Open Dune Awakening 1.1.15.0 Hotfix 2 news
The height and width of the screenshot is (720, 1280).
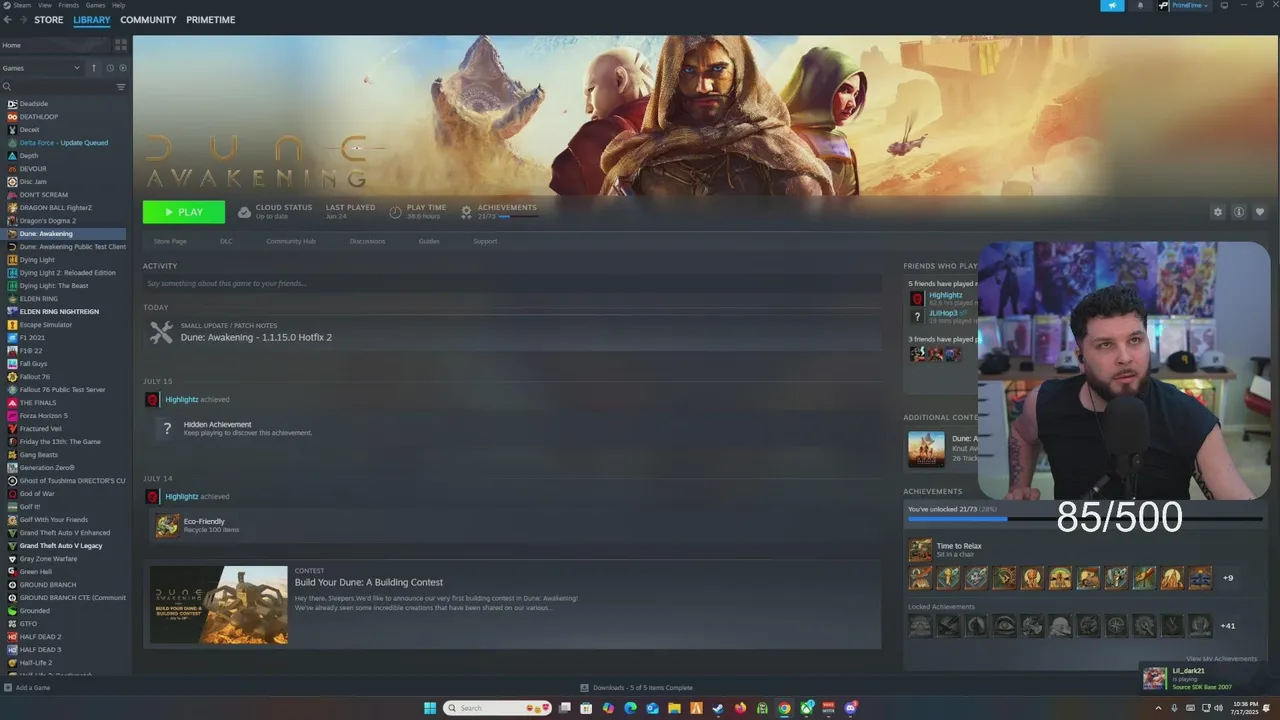[x=256, y=338]
